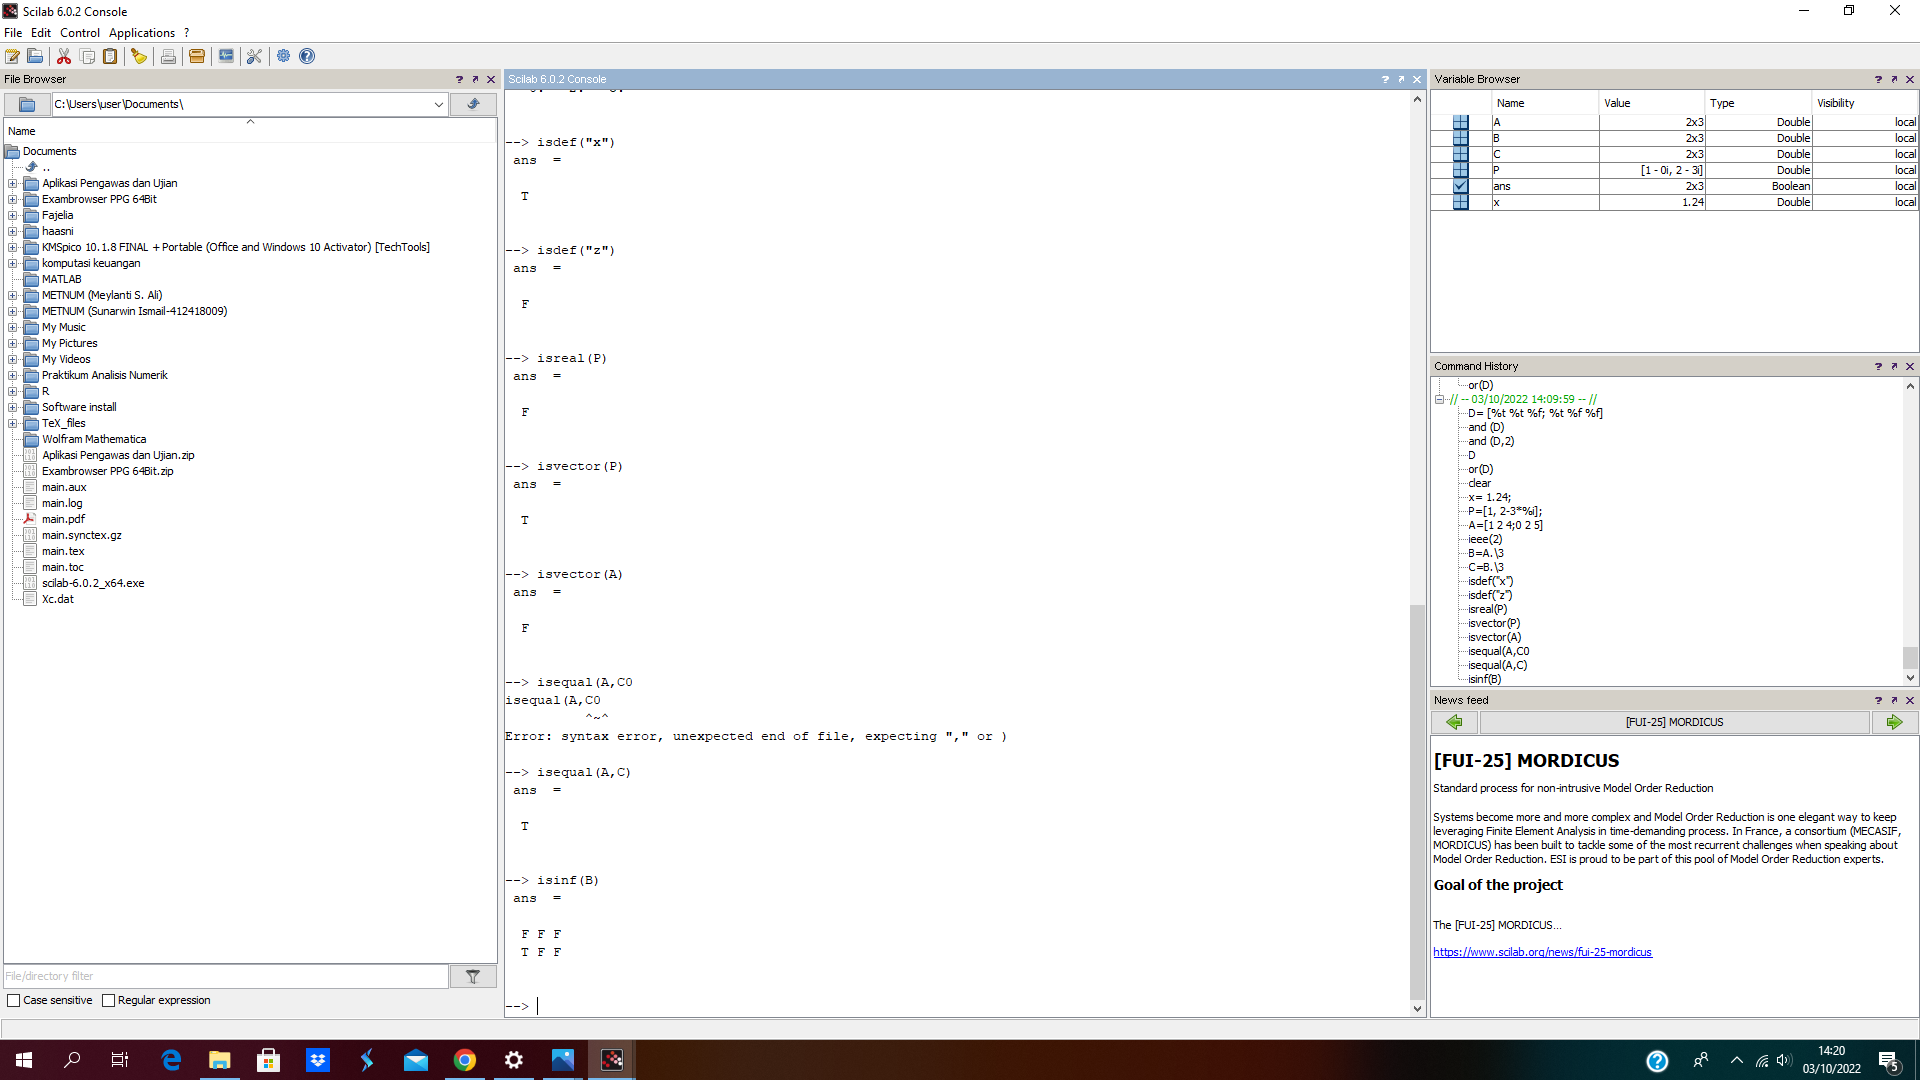Click the File/directory filter input field
Image resolution: width=1920 pixels, height=1080 pixels.
click(226, 976)
